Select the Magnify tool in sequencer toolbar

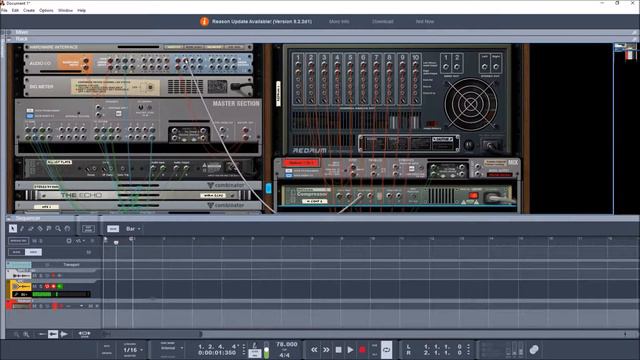(x=58, y=229)
